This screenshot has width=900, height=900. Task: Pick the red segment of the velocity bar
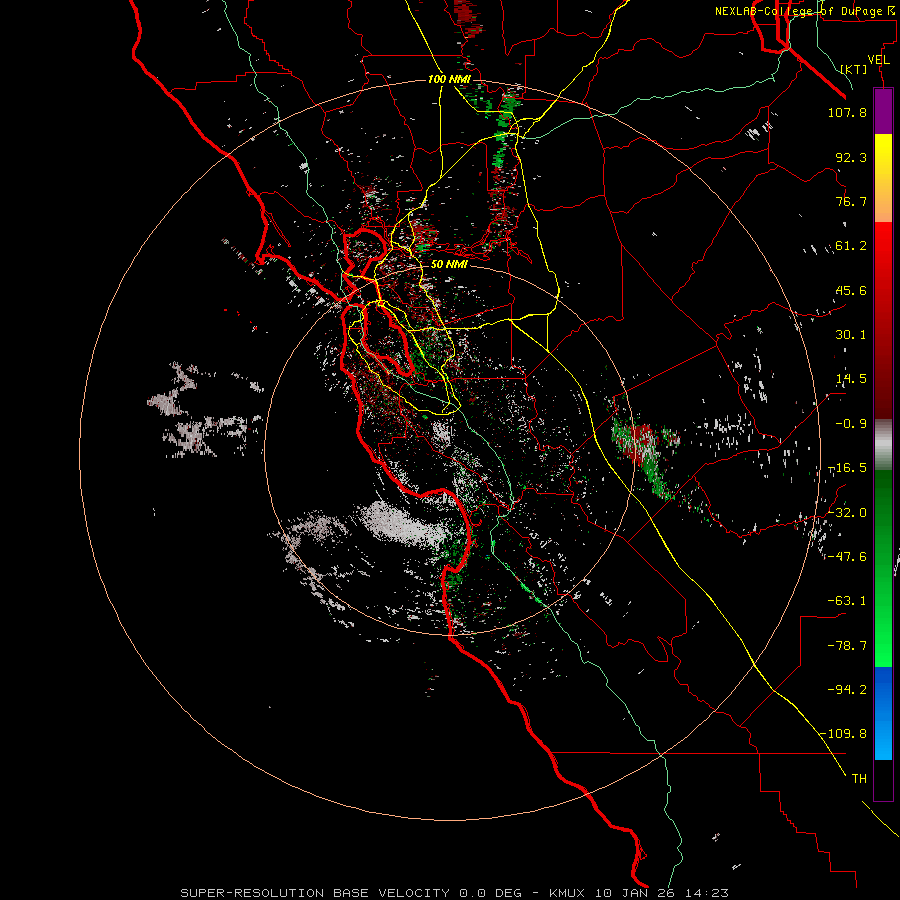pos(883,320)
